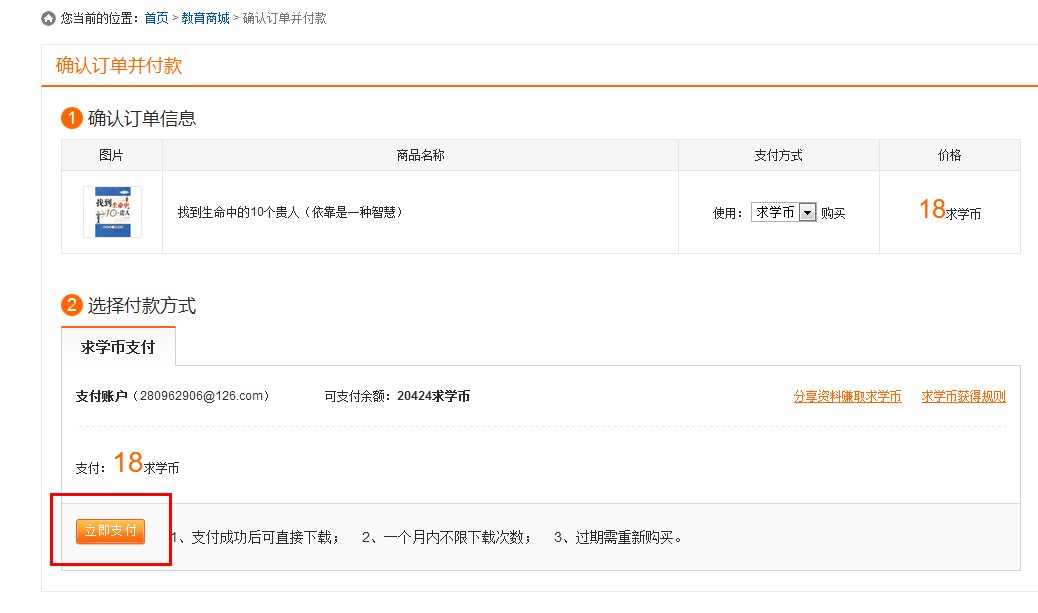Click the home navigation icon in breadcrumb
This screenshot has width=1038, height=613.
(x=47, y=17)
